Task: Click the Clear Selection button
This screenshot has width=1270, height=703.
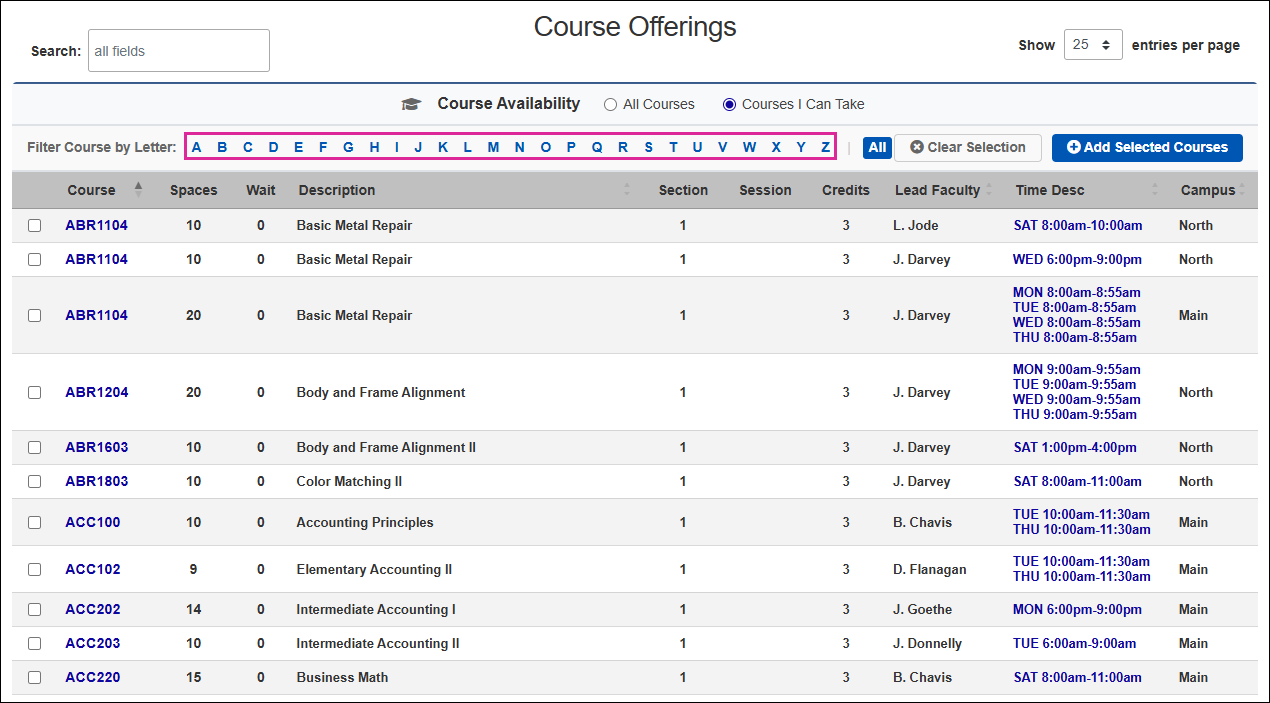Action: (968, 147)
